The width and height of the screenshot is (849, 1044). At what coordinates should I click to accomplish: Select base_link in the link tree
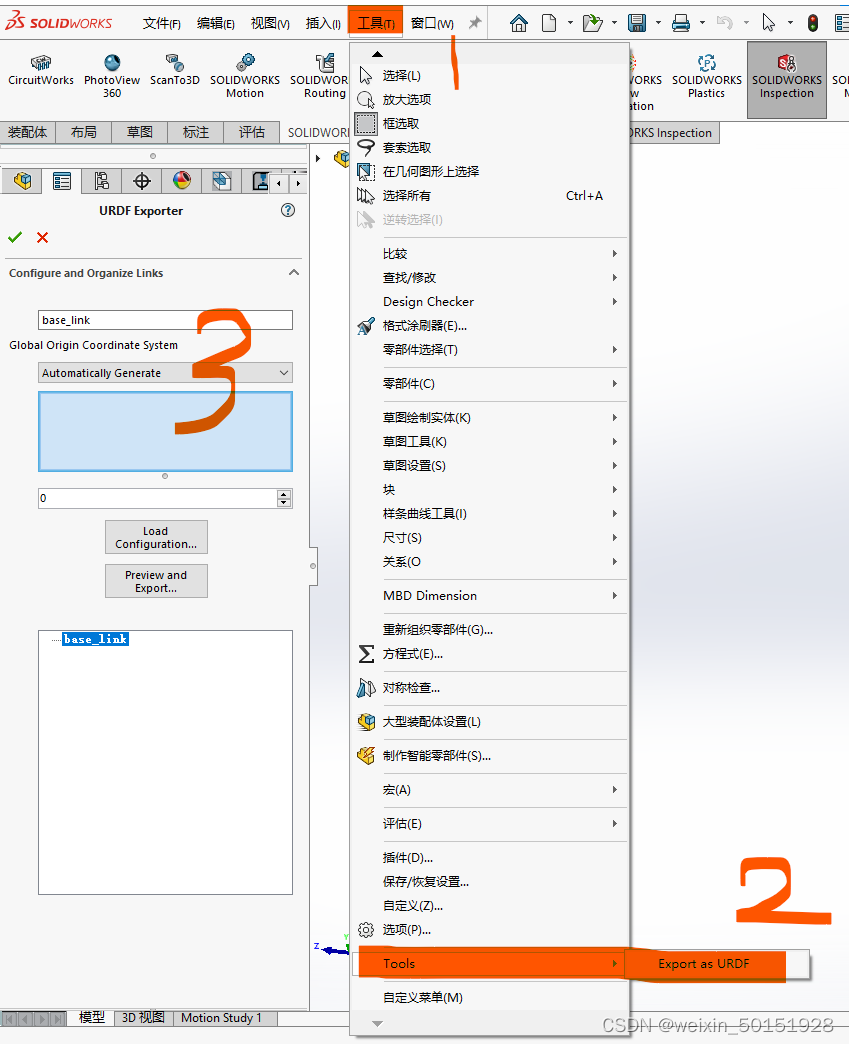tap(95, 639)
